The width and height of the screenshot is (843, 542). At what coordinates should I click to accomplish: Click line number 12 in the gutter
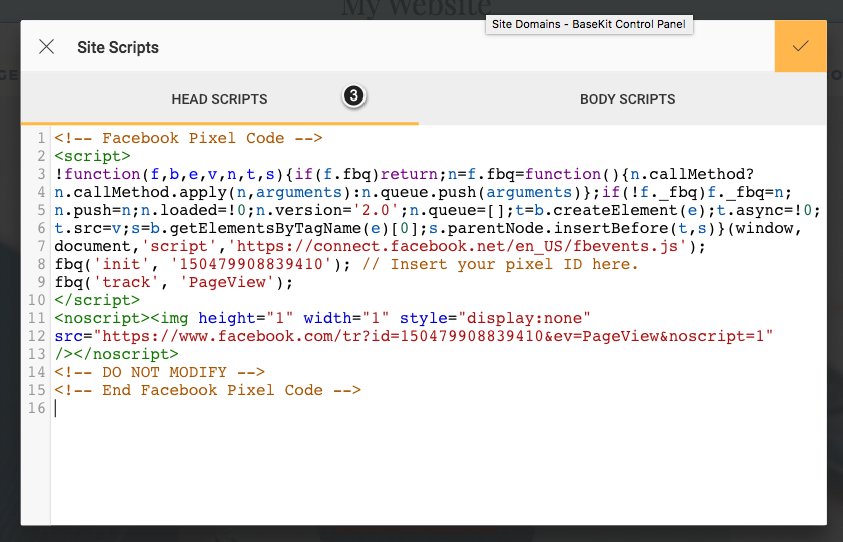(x=37, y=336)
